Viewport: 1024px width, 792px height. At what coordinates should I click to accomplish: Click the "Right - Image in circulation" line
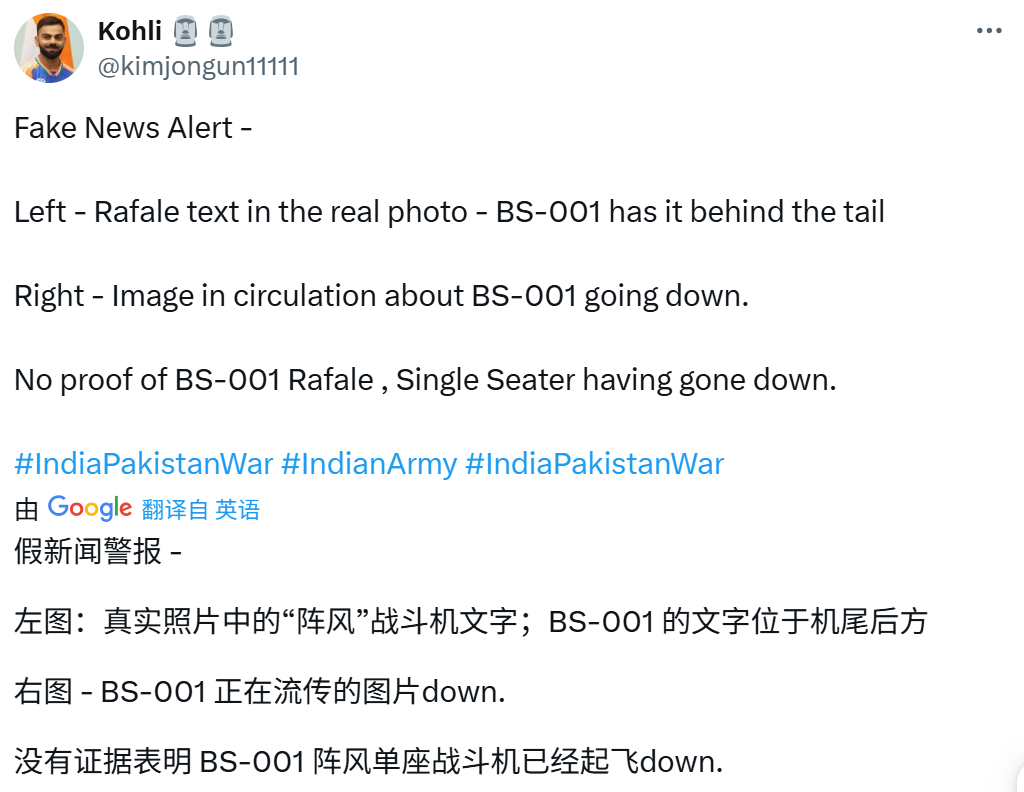pyautogui.click(x=381, y=296)
